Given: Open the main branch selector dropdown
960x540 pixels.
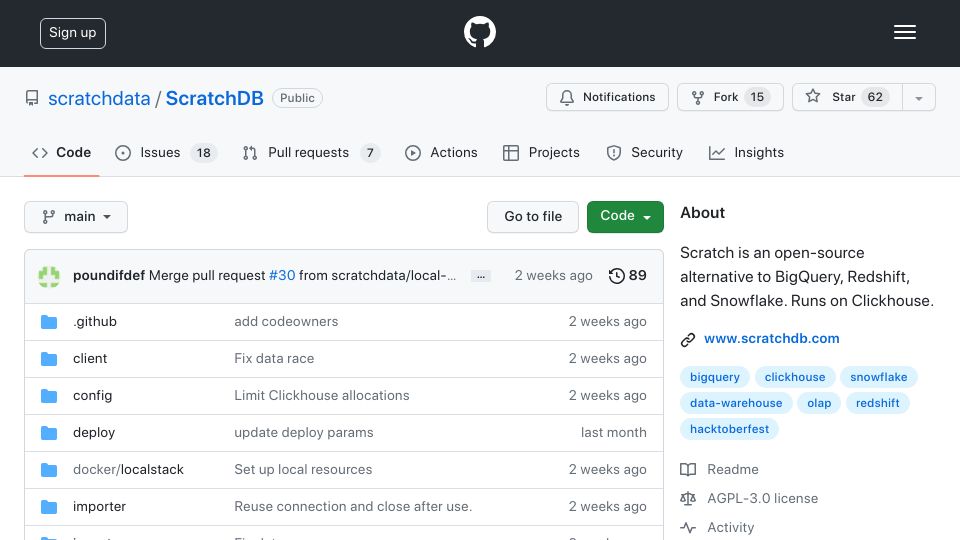Looking at the screenshot, I should [x=76, y=217].
